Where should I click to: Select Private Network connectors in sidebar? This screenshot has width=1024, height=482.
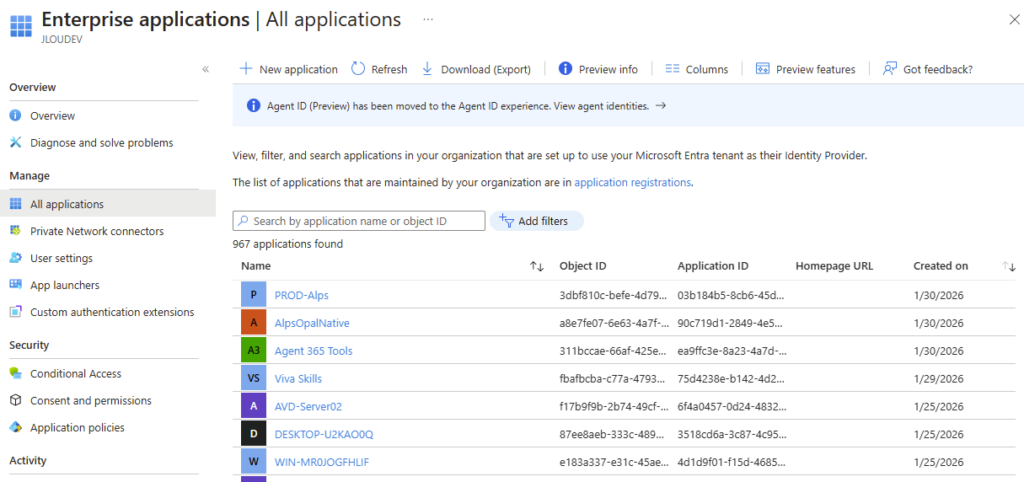[96, 231]
